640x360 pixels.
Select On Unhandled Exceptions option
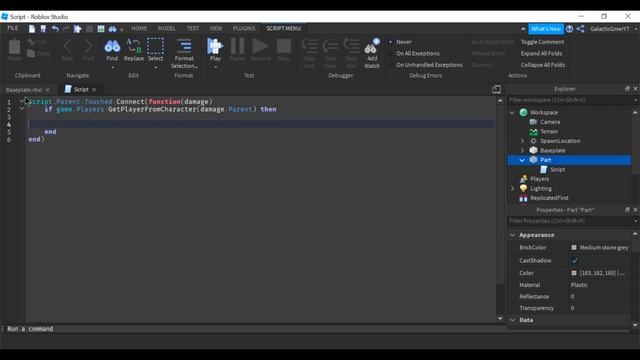[x=425, y=65]
